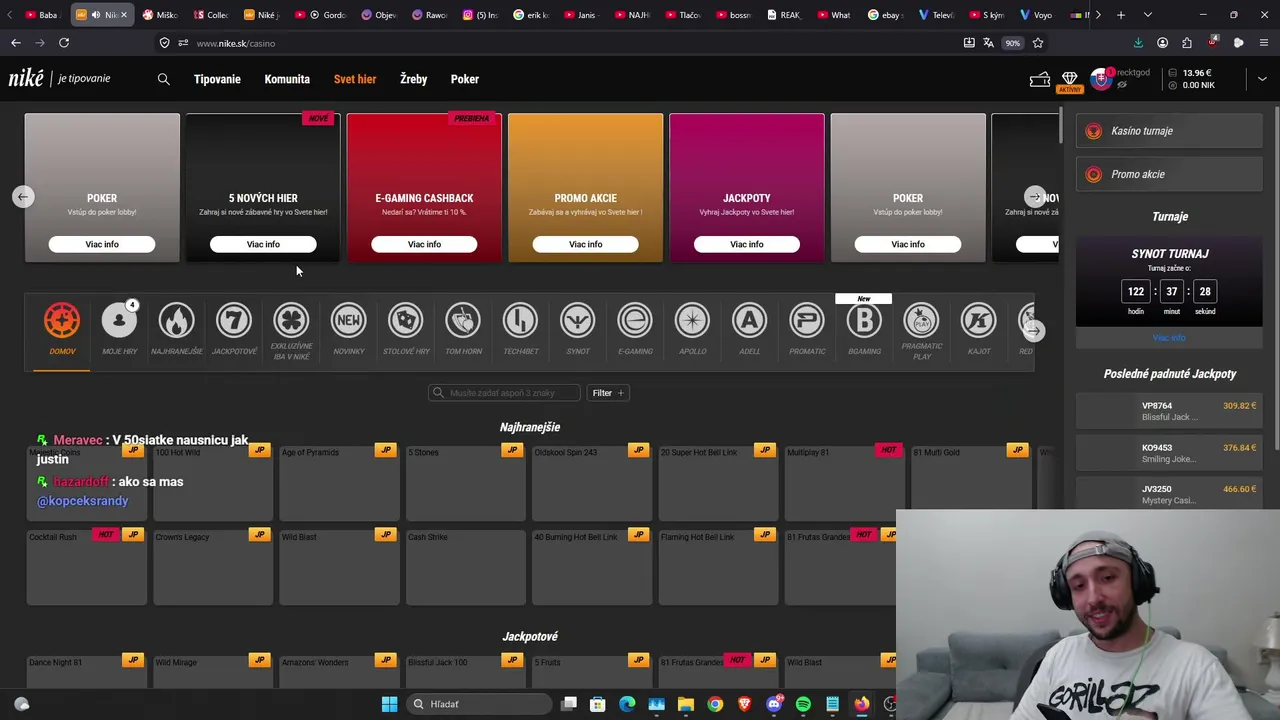Click the diamond Aktívny bonus icon
This screenshot has width=1280, height=720.
pyautogui.click(x=1070, y=80)
